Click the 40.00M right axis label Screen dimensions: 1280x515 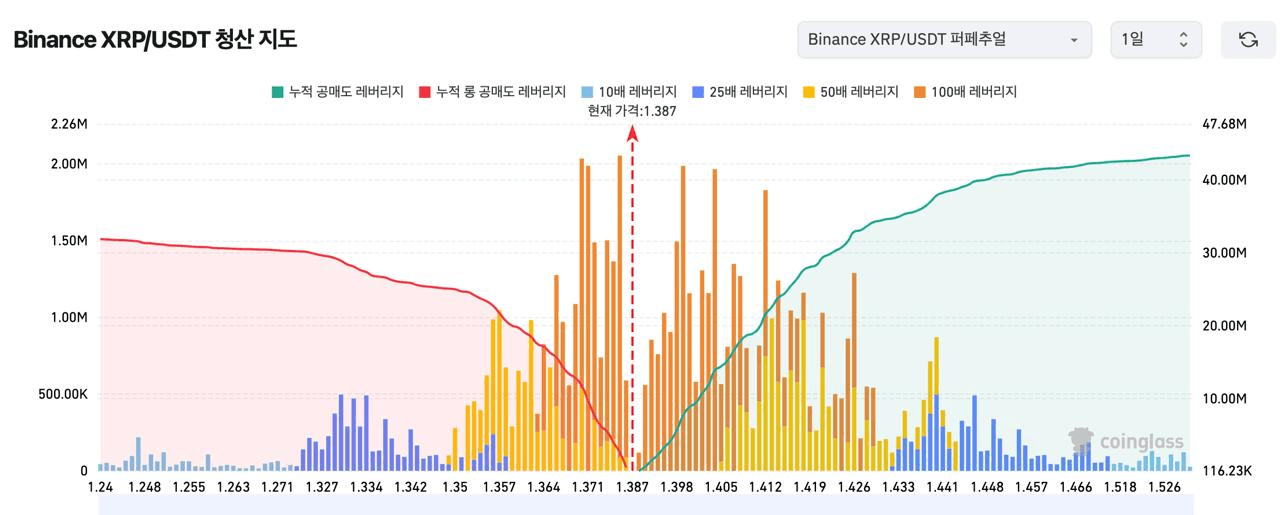[1224, 180]
